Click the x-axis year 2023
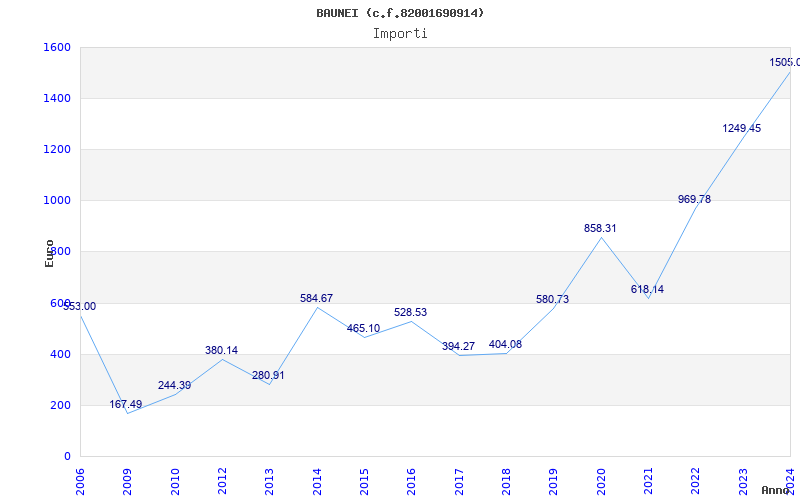 point(743,482)
